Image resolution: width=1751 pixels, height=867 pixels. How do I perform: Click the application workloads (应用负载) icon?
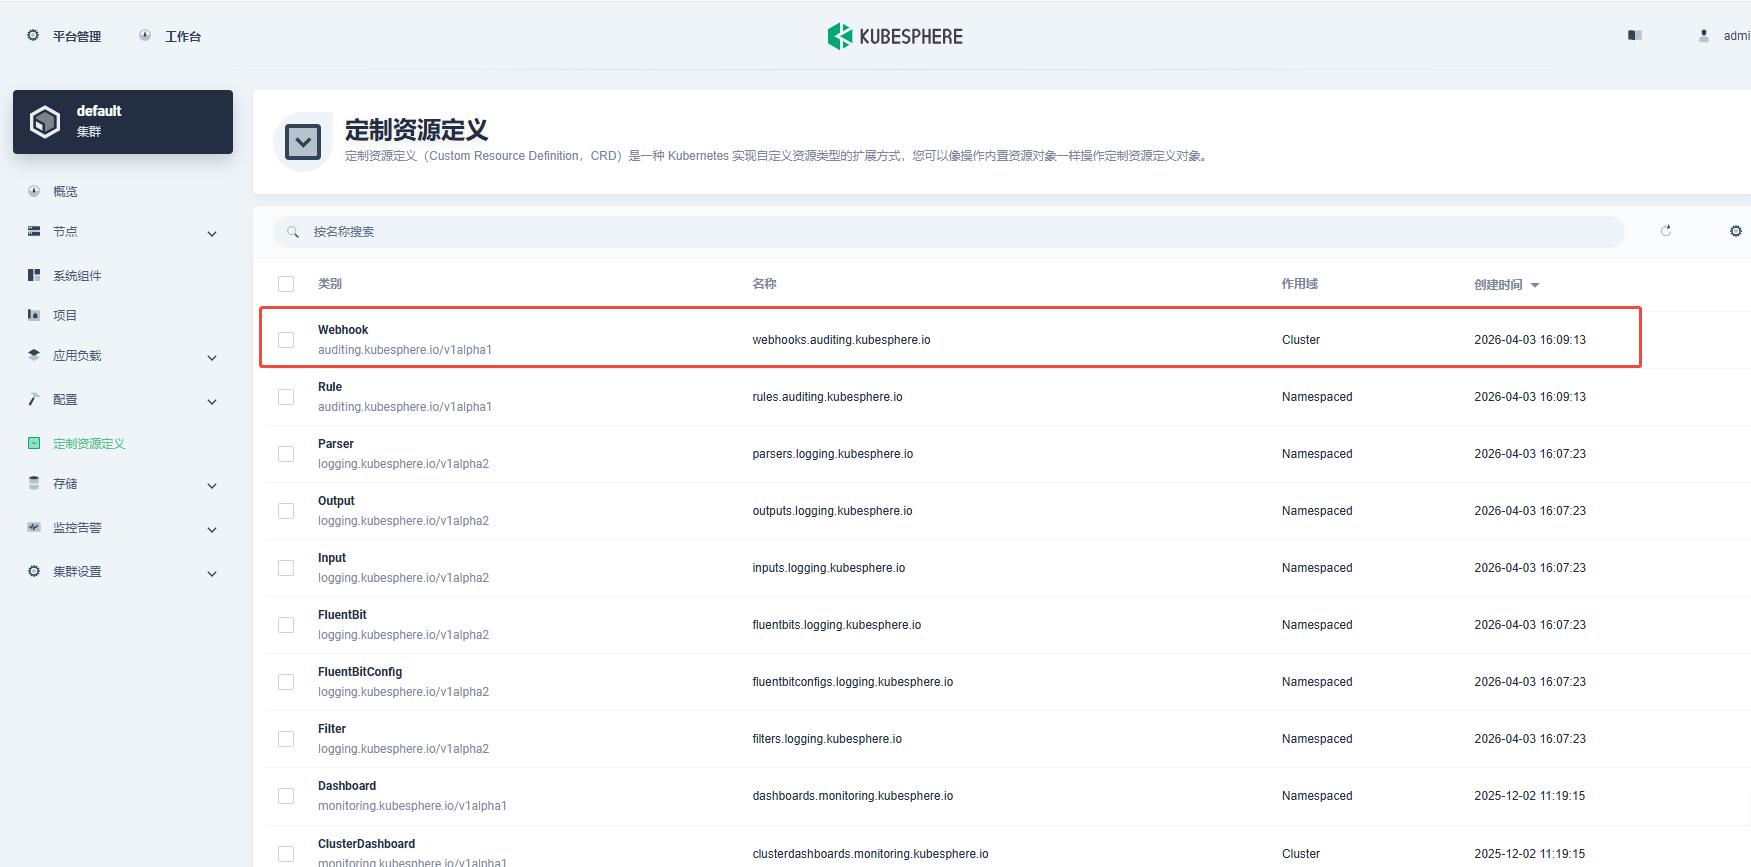(34, 355)
